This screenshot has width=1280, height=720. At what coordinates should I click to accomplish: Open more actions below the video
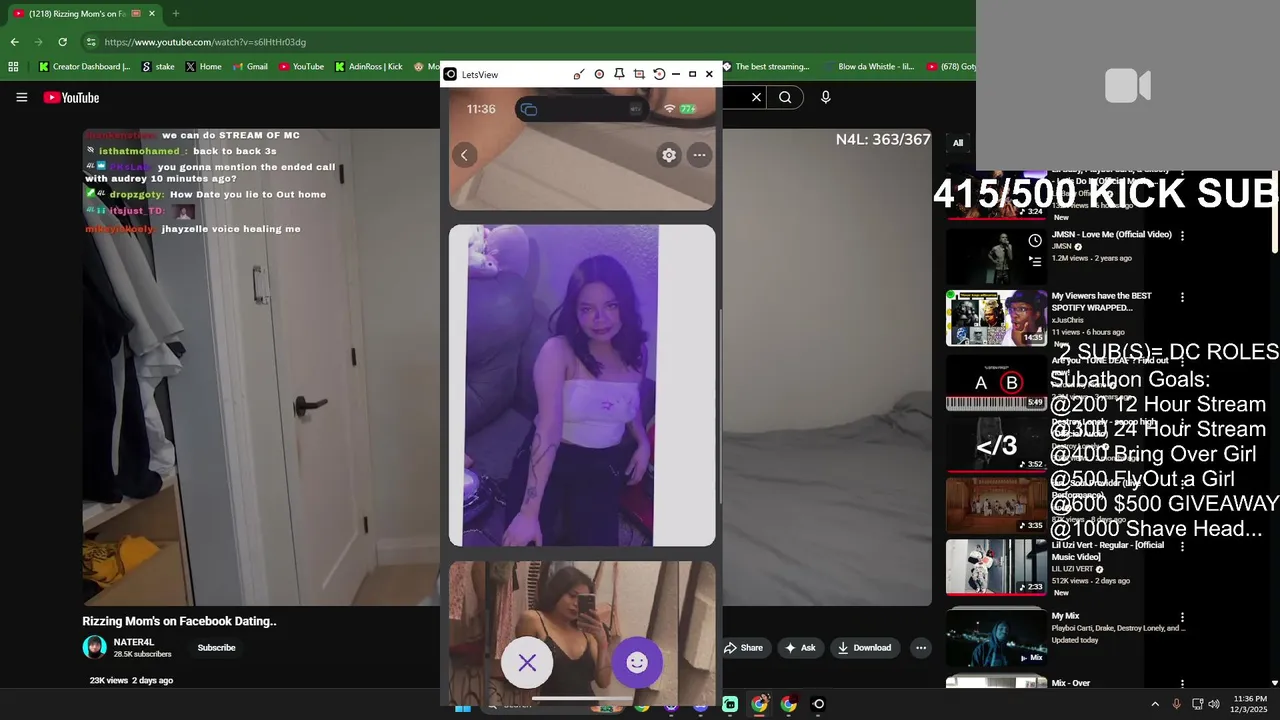(x=921, y=648)
